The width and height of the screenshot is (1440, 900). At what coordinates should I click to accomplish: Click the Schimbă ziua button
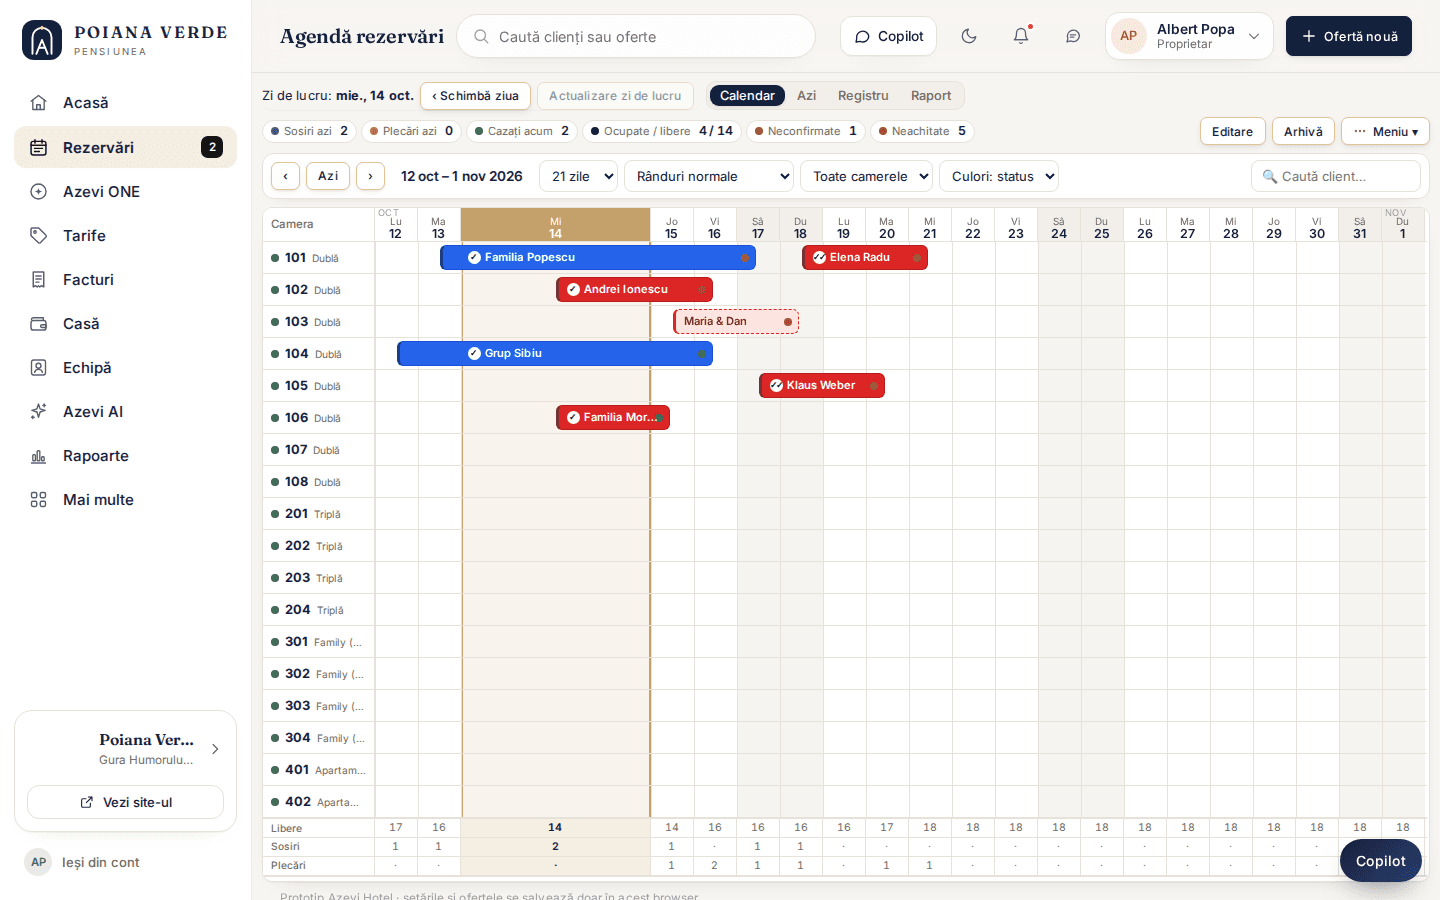click(x=475, y=95)
